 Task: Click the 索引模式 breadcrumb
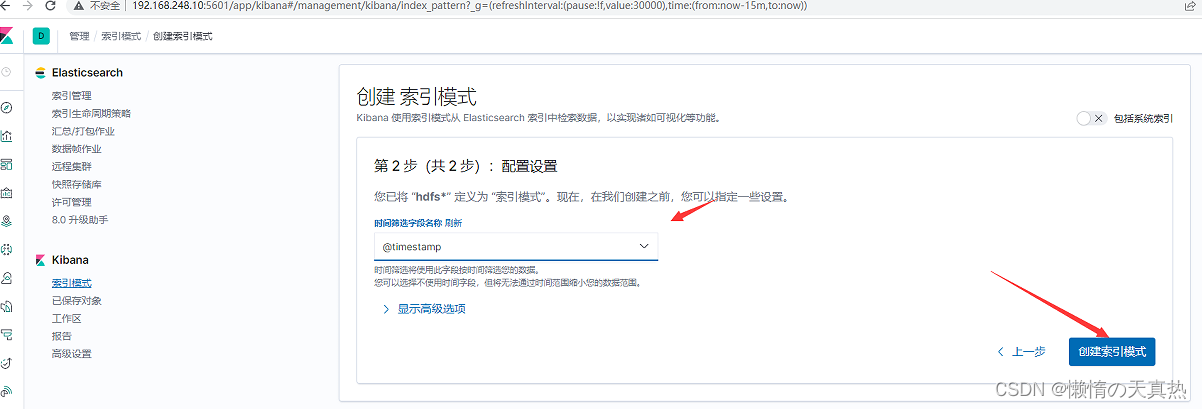click(120, 37)
